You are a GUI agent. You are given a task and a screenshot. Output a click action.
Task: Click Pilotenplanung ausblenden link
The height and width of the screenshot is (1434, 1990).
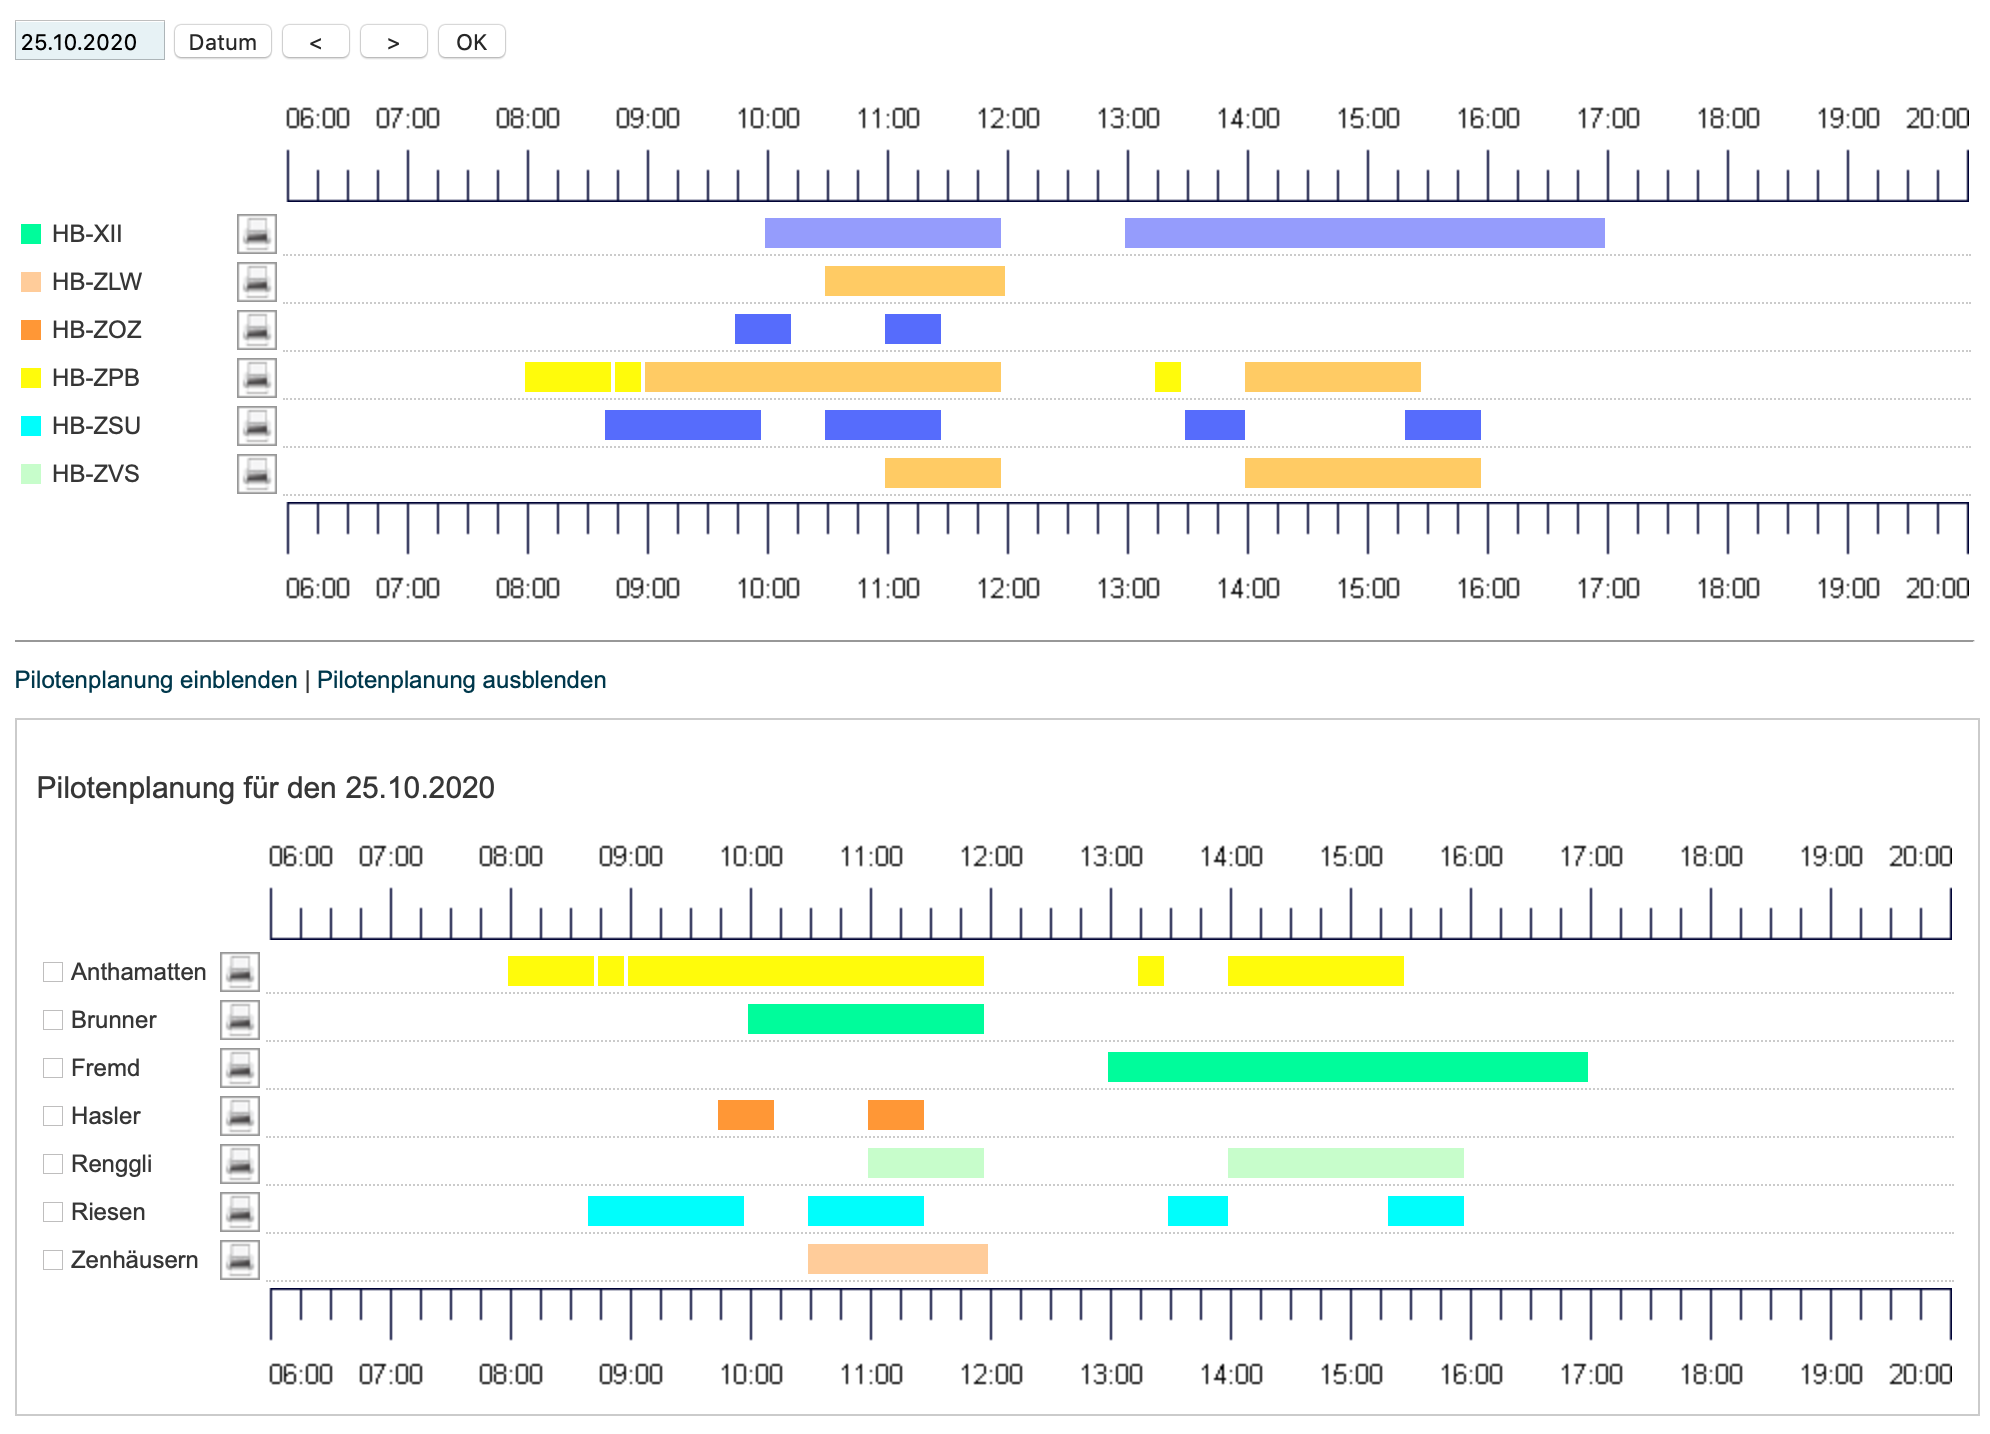point(461,680)
